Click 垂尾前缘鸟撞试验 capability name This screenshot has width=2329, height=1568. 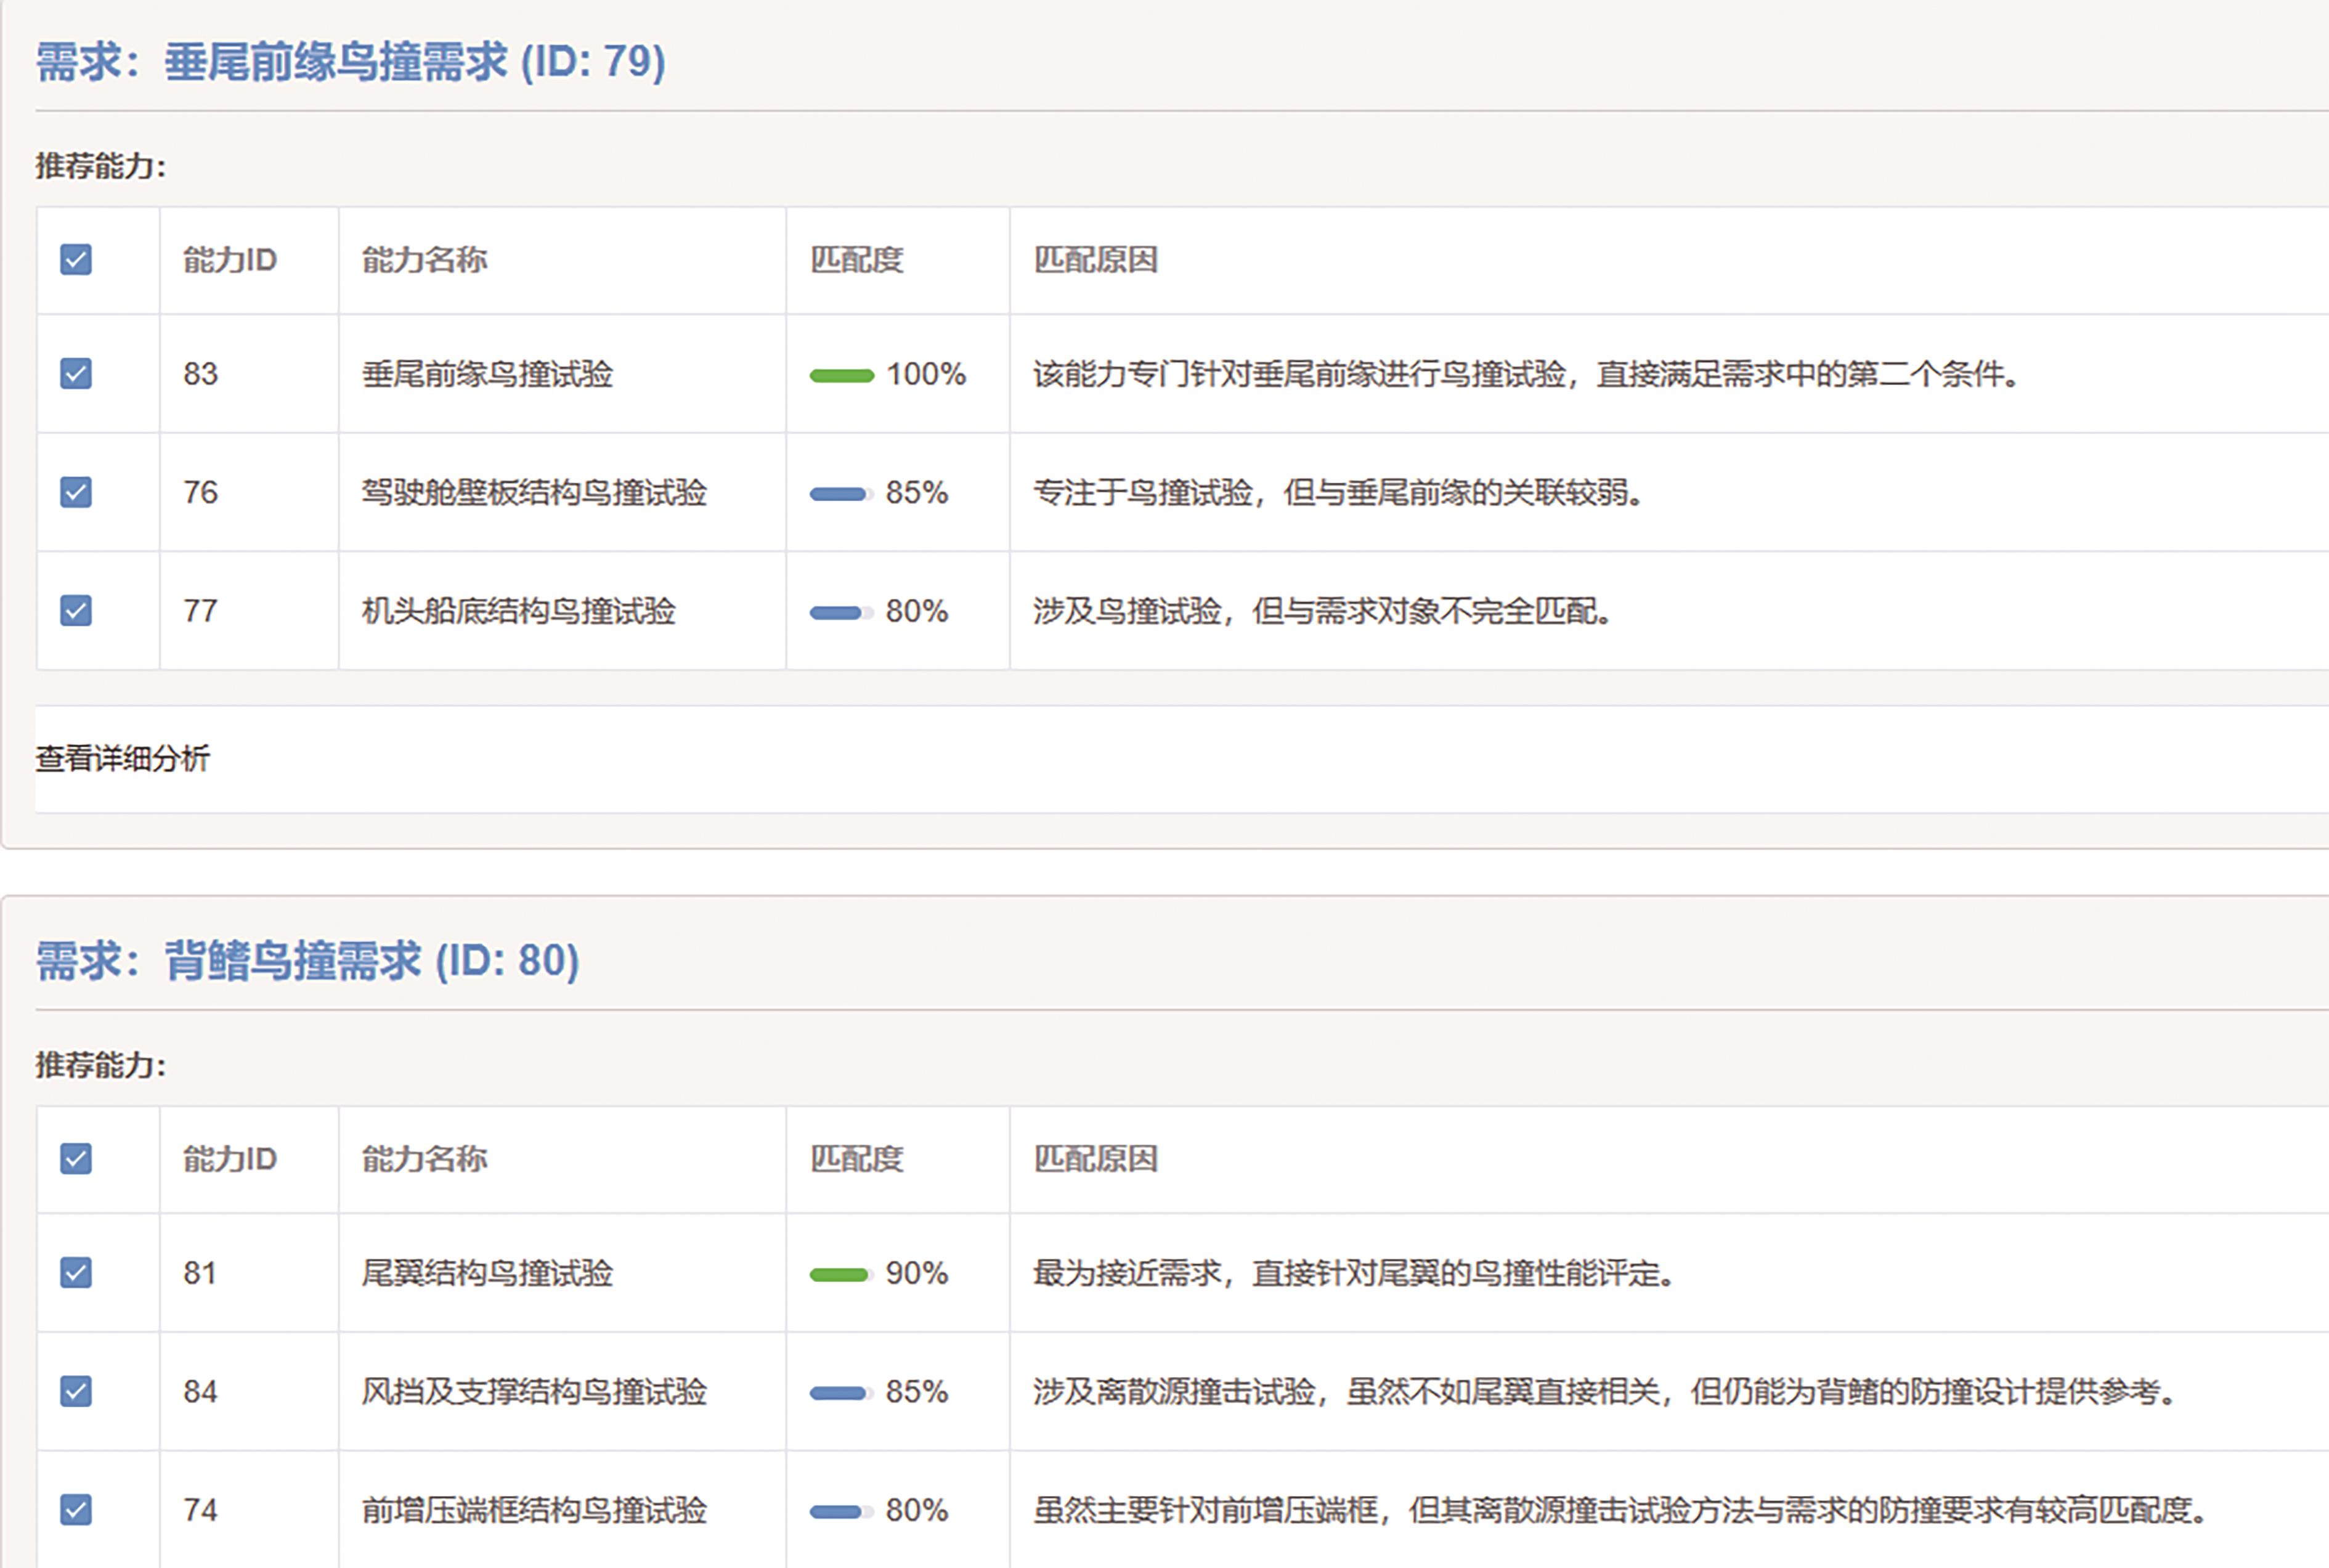click(487, 374)
